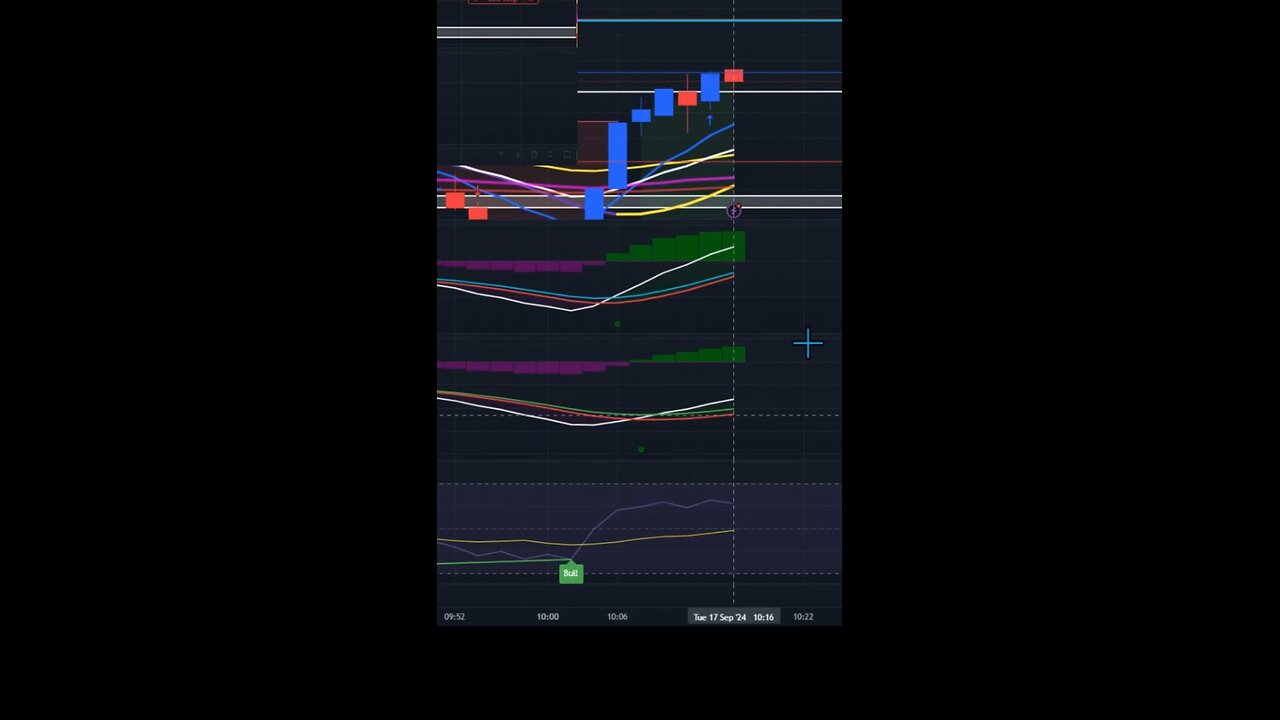
Task: Click the purple lightning event icon on the chart
Action: [734, 211]
